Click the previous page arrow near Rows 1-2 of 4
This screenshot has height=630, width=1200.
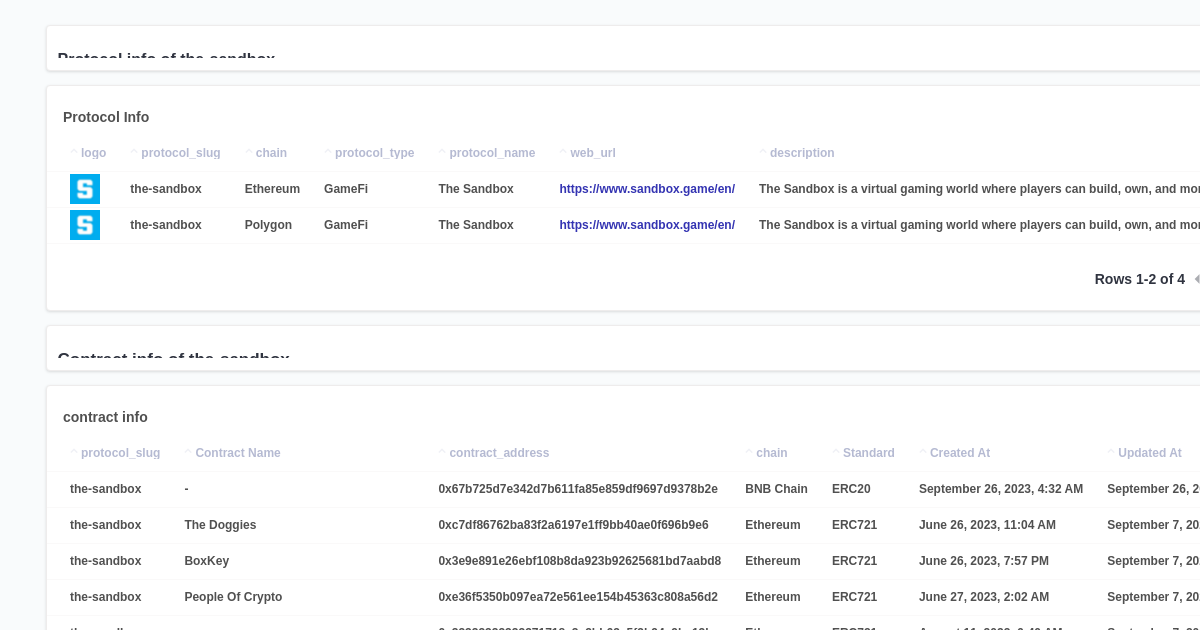(x=1197, y=279)
